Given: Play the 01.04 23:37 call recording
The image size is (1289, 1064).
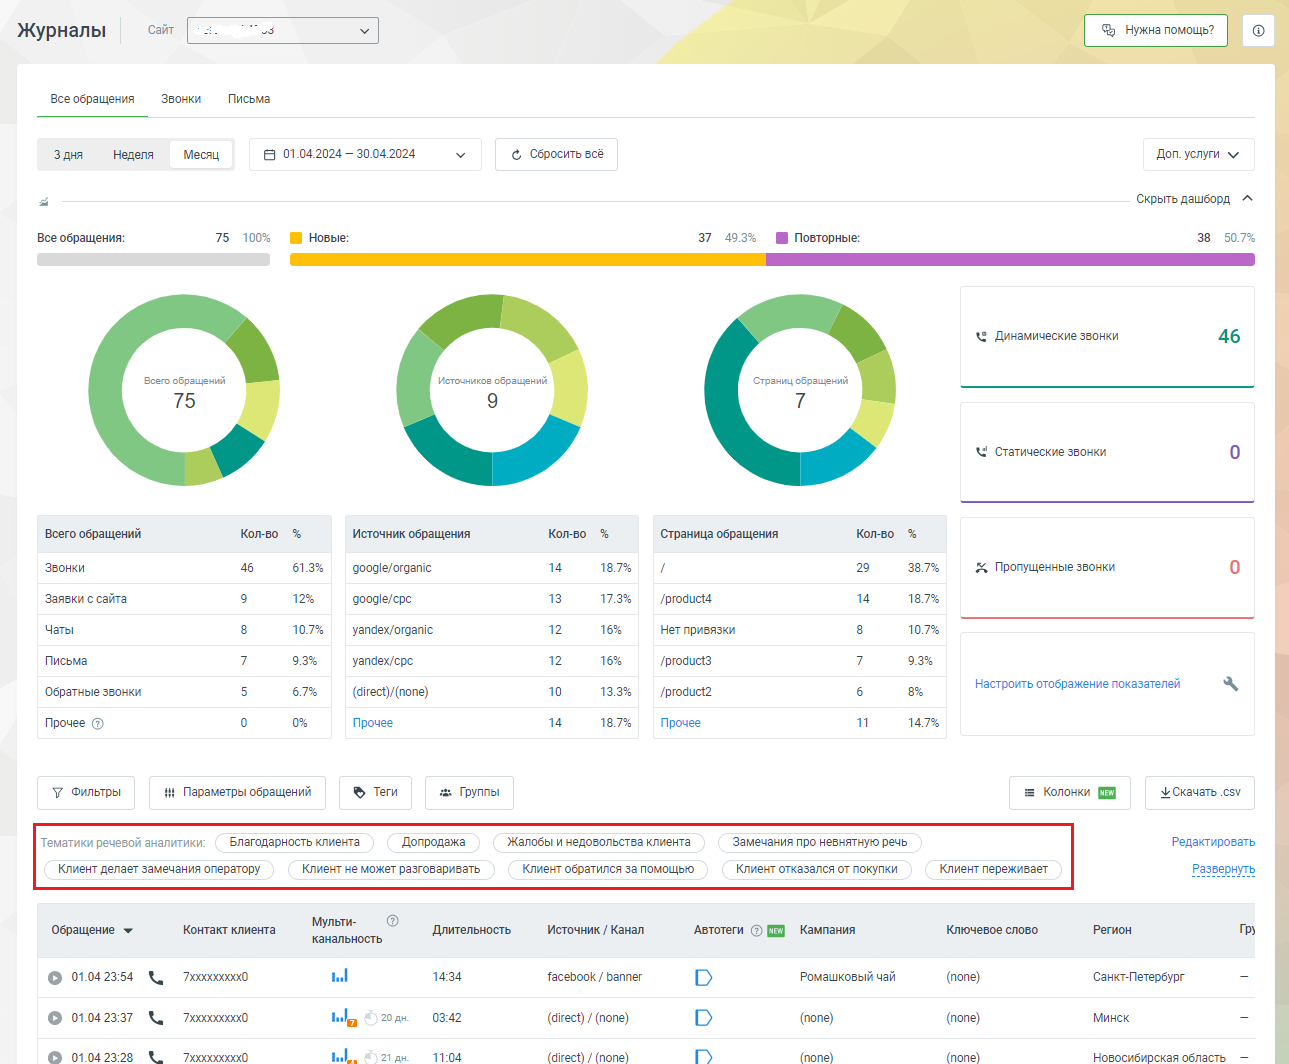Looking at the screenshot, I should pos(55,1018).
